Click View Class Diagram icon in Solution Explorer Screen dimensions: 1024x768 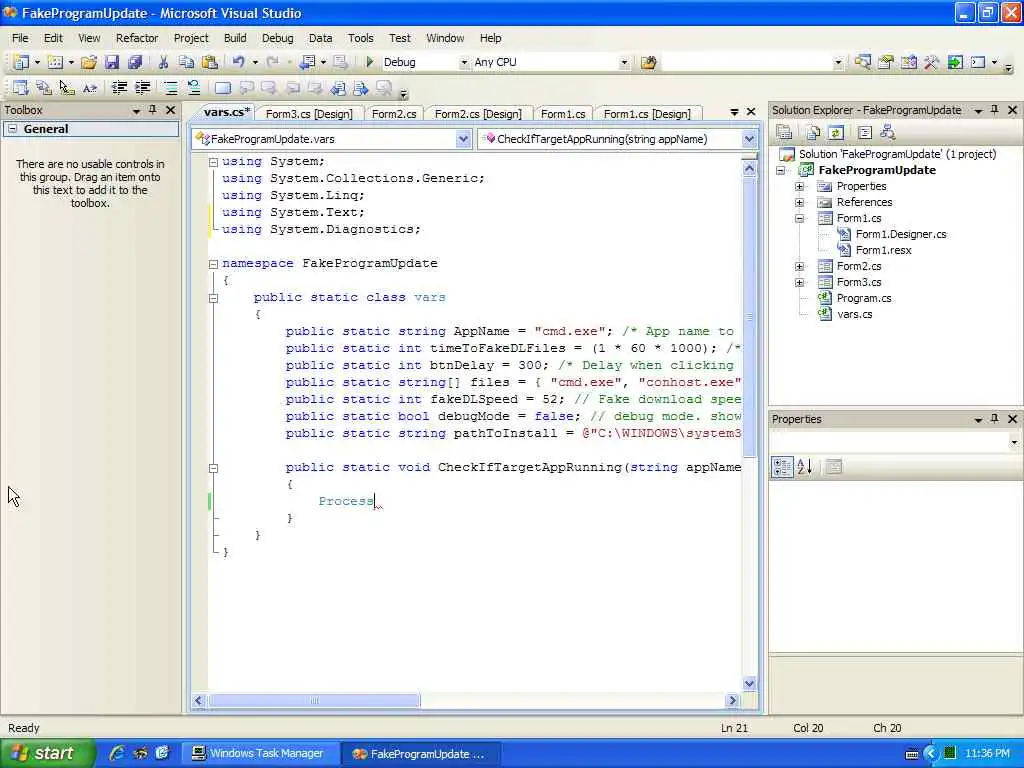click(x=888, y=133)
